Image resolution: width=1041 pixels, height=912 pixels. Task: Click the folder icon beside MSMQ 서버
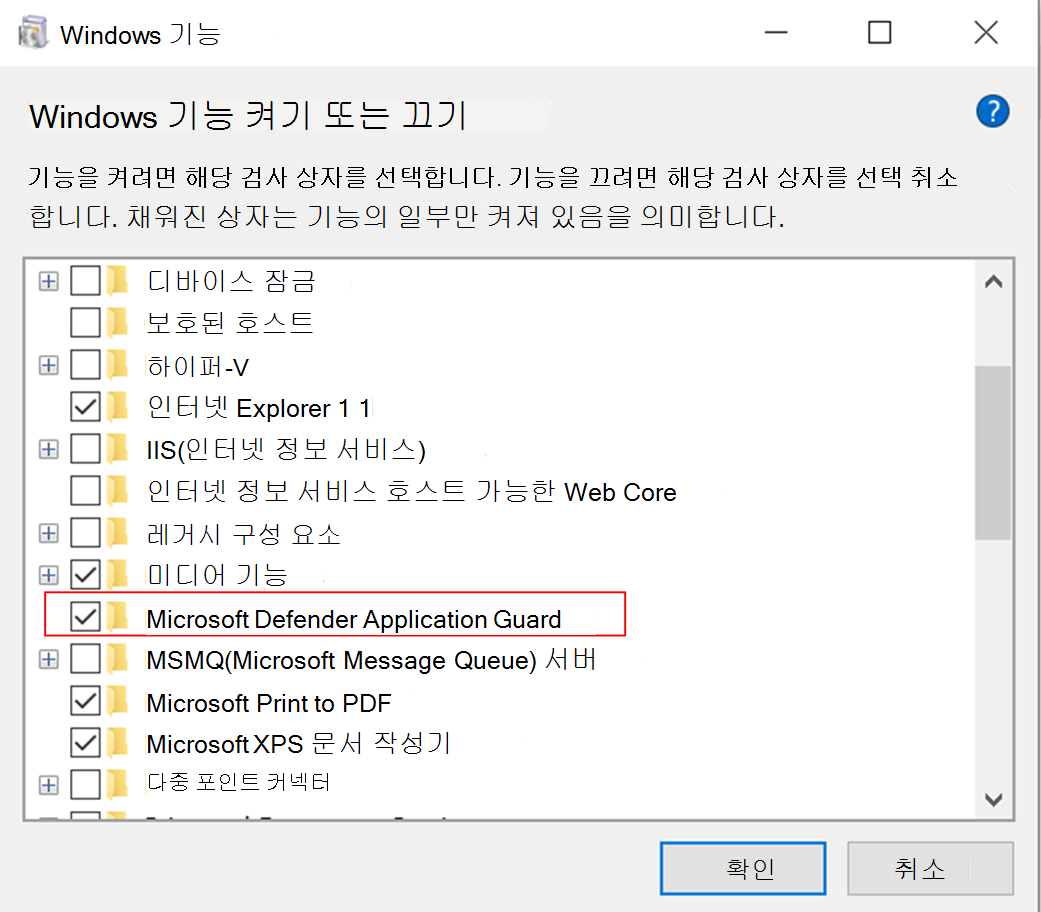coord(118,659)
